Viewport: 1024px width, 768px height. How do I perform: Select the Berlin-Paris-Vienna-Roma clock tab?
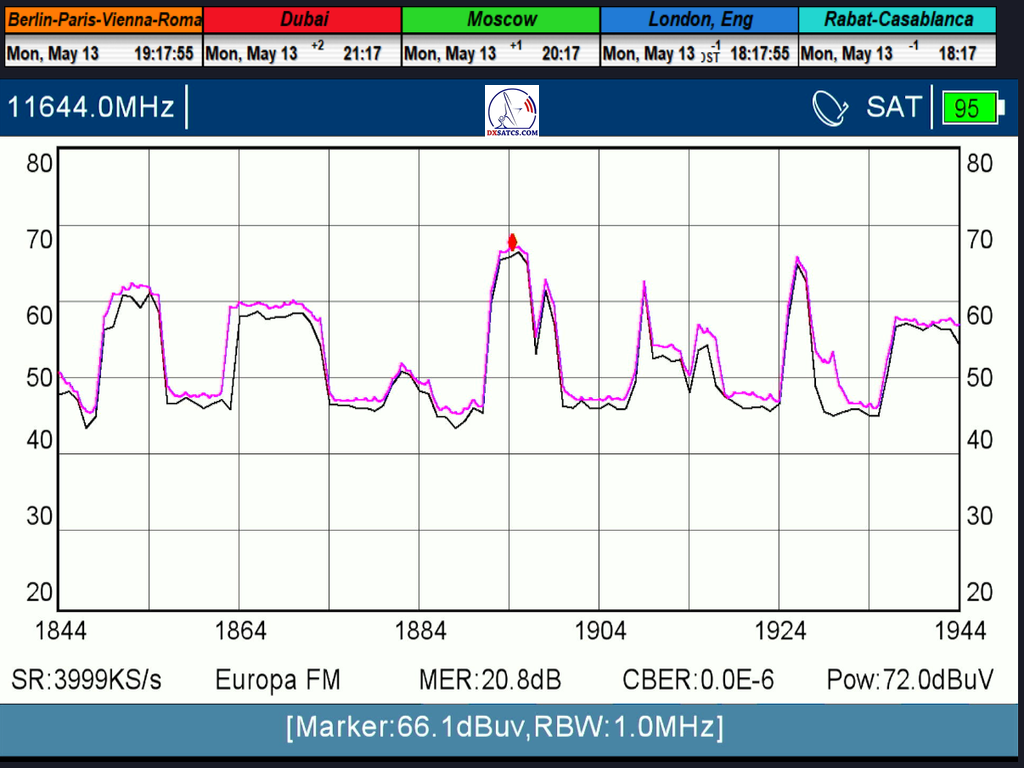pos(104,19)
